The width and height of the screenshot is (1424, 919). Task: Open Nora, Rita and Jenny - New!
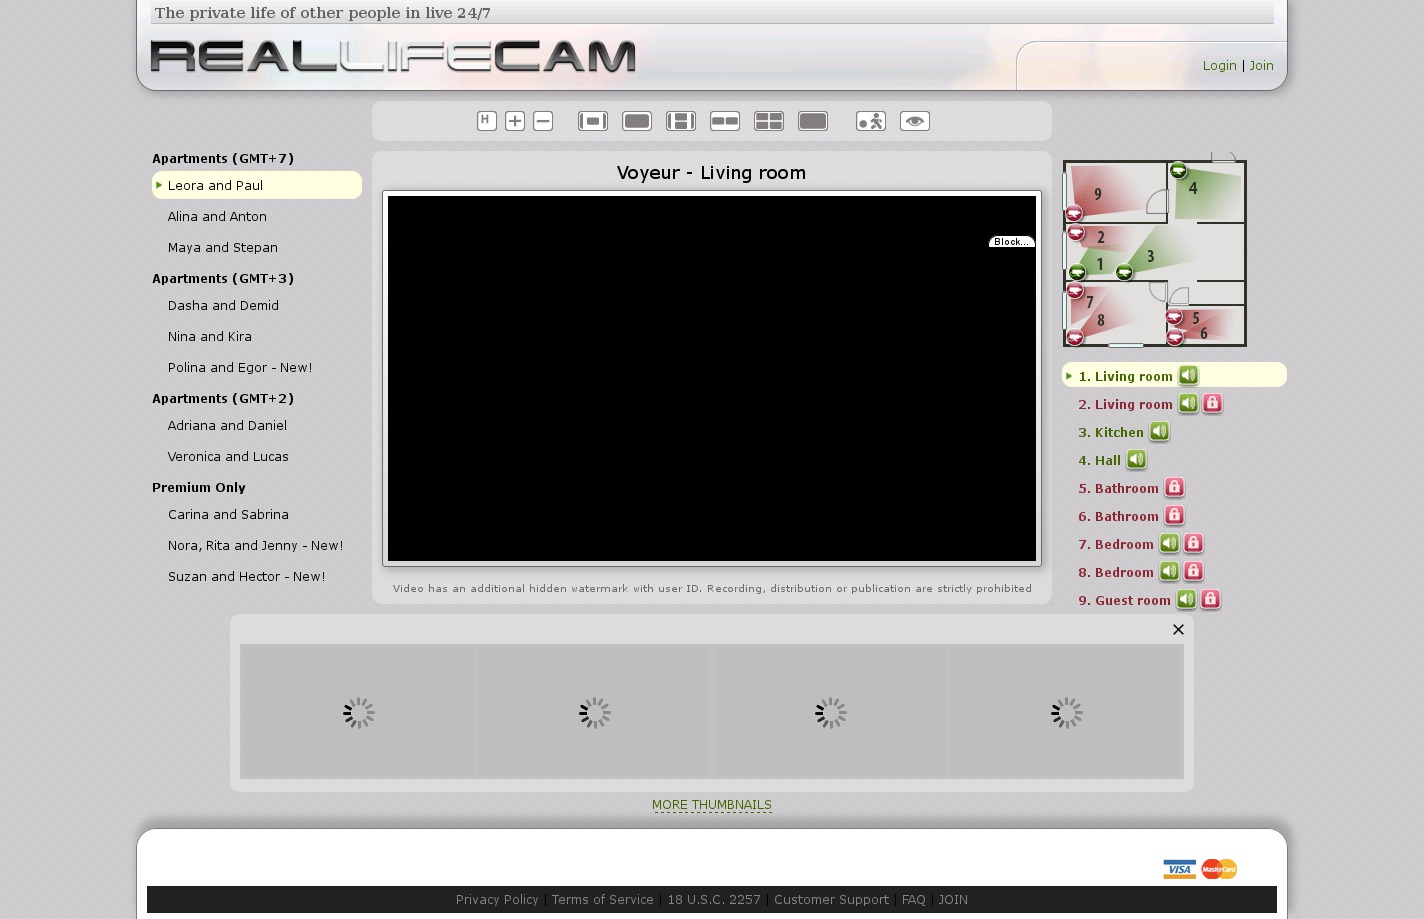click(x=257, y=545)
